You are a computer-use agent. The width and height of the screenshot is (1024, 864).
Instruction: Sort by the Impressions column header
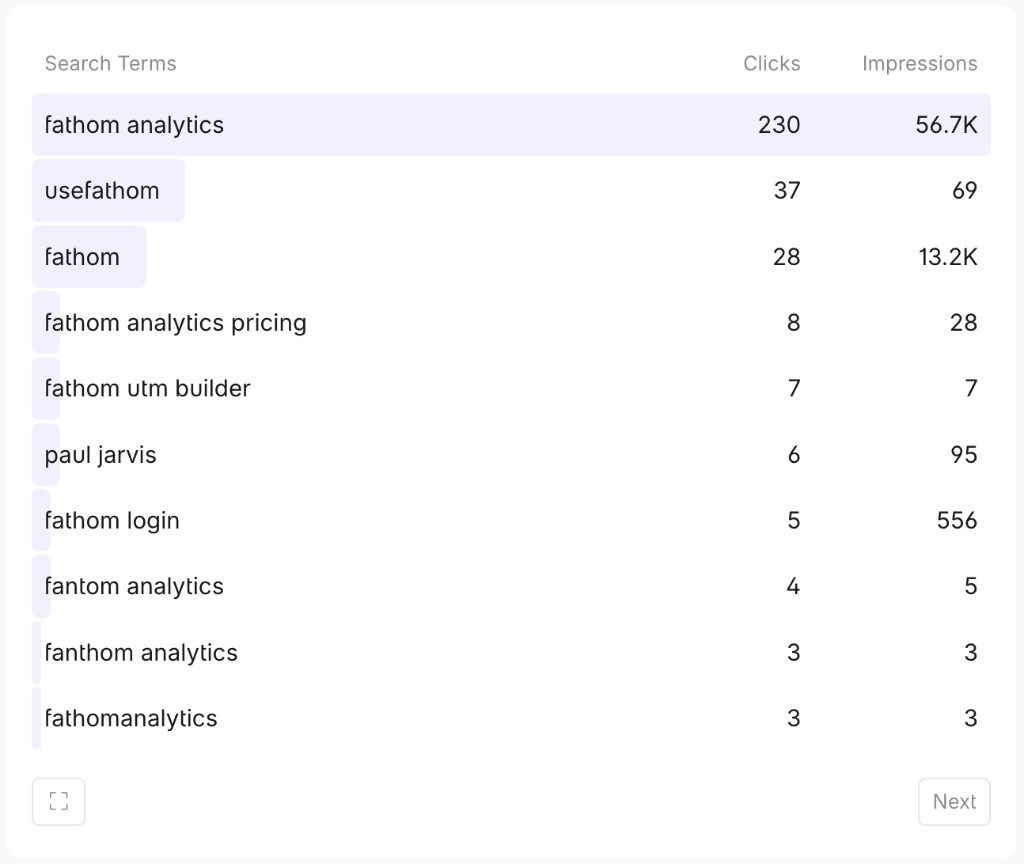tap(919, 63)
